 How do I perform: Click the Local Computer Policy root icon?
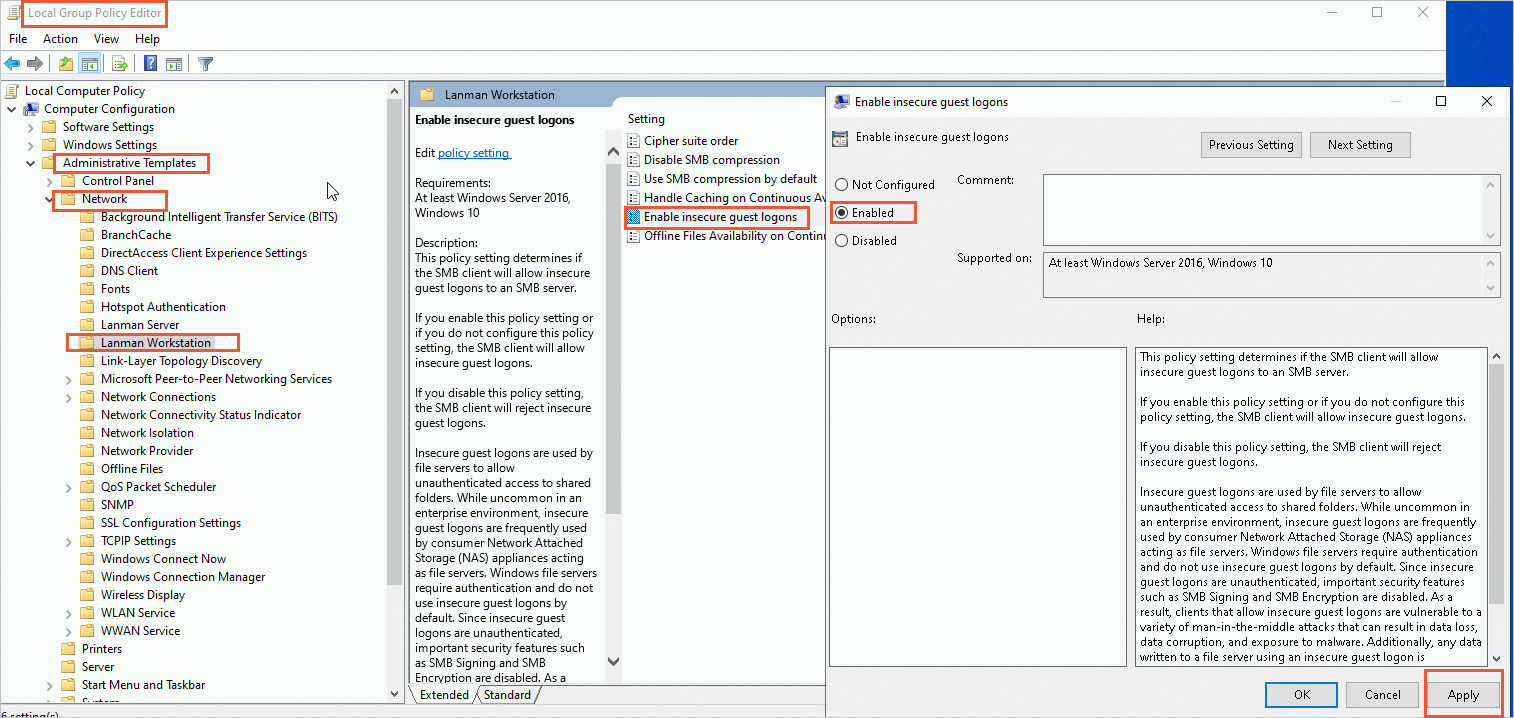coord(13,91)
